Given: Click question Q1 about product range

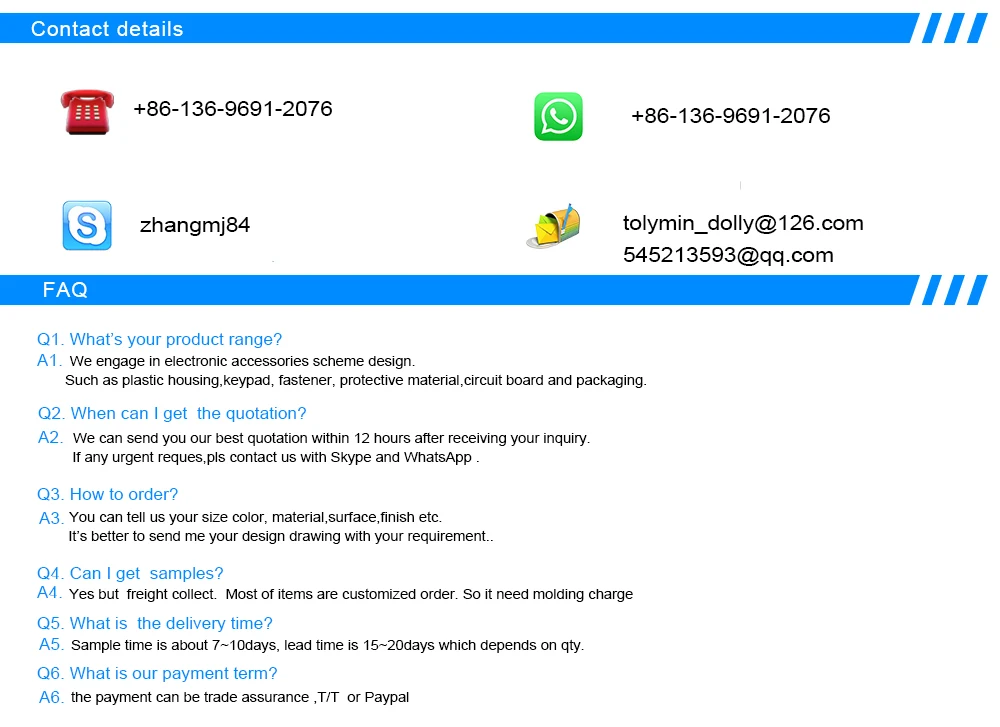Looking at the screenshot, I should [x=159, y=339].
